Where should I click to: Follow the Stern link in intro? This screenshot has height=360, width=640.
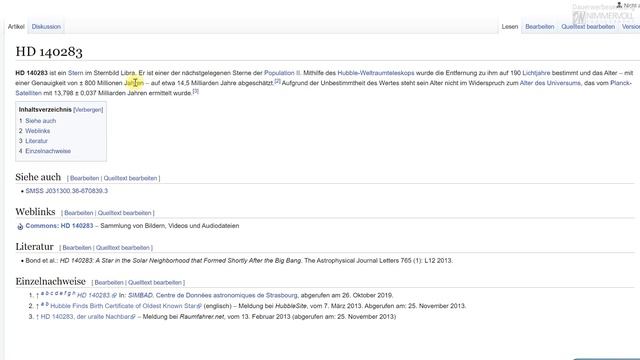click(x=76, y=73)
